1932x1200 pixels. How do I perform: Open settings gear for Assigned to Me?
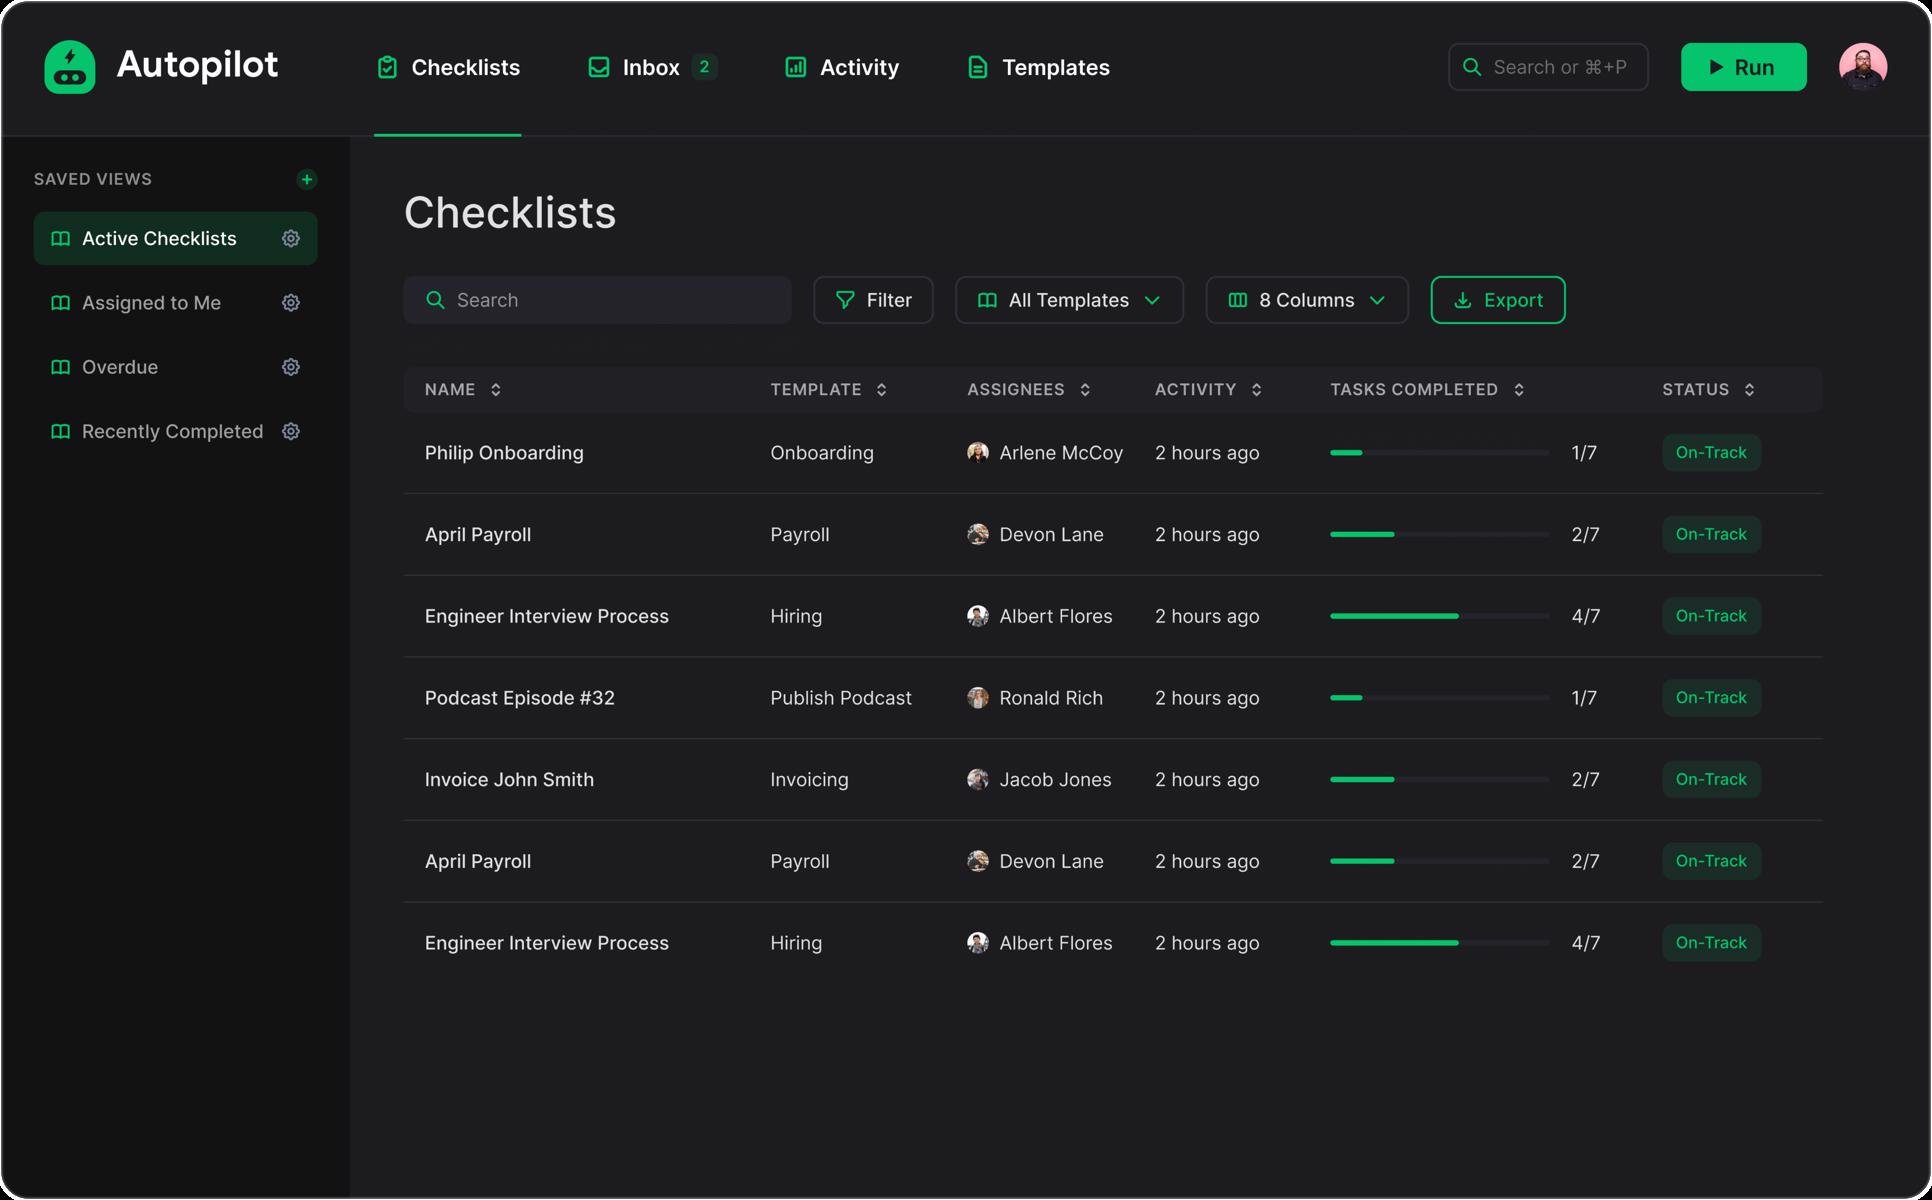coord(291,302)
